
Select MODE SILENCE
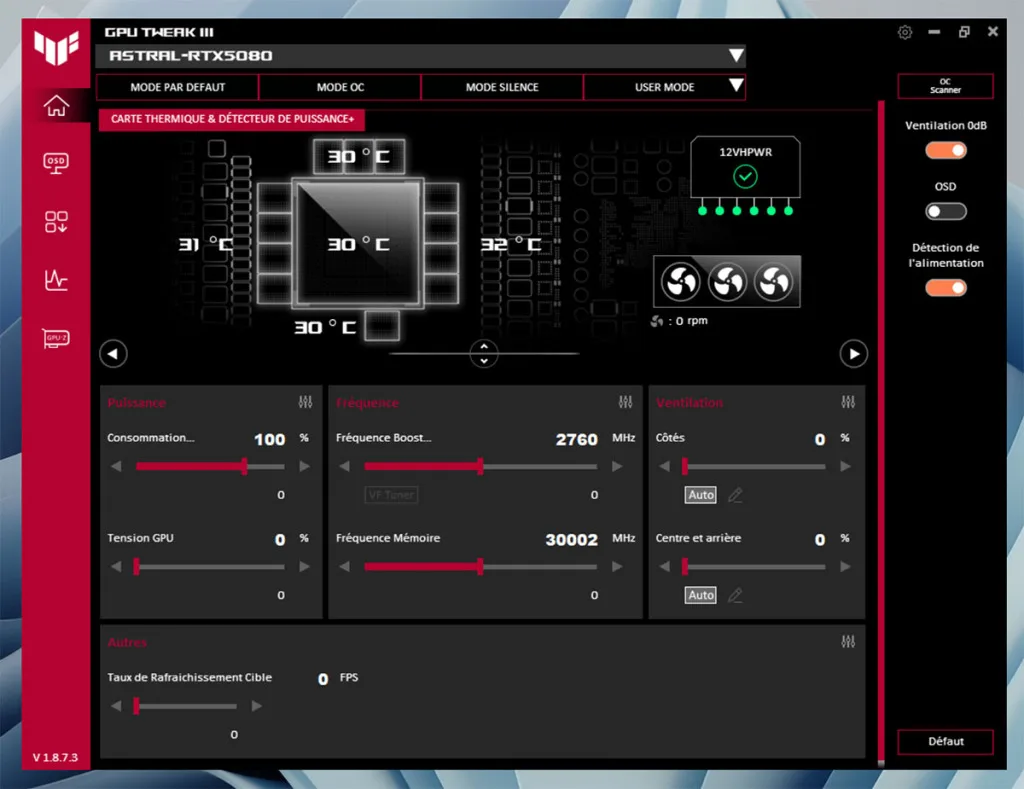(501, 87)
